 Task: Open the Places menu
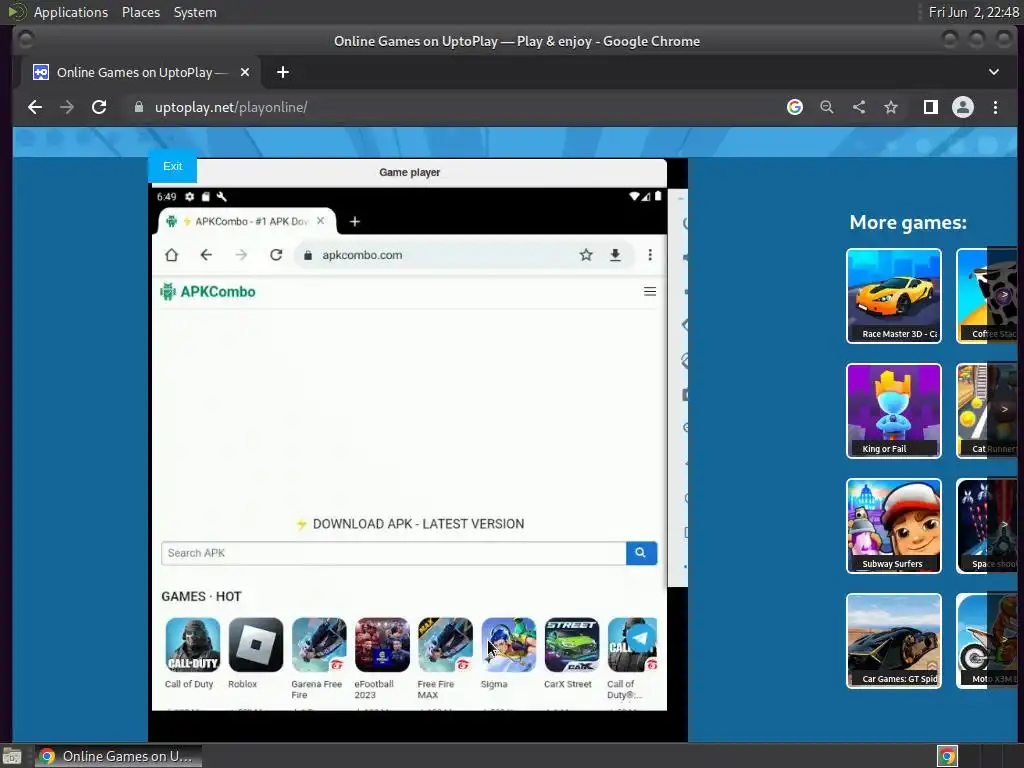140,12
